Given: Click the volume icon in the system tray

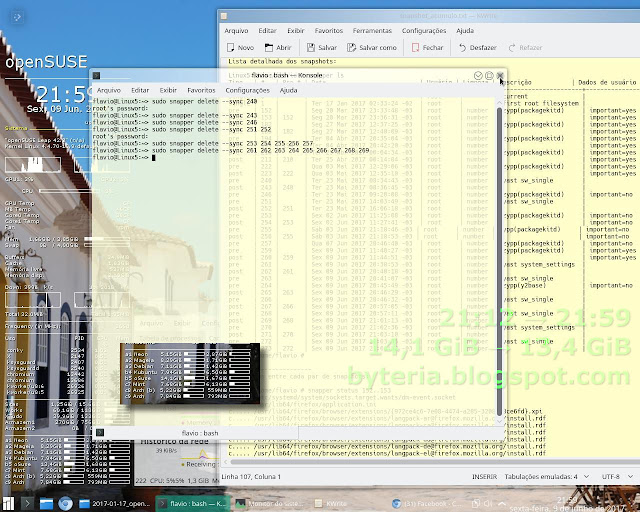Looking at the screenshot, I should [488, 503].
